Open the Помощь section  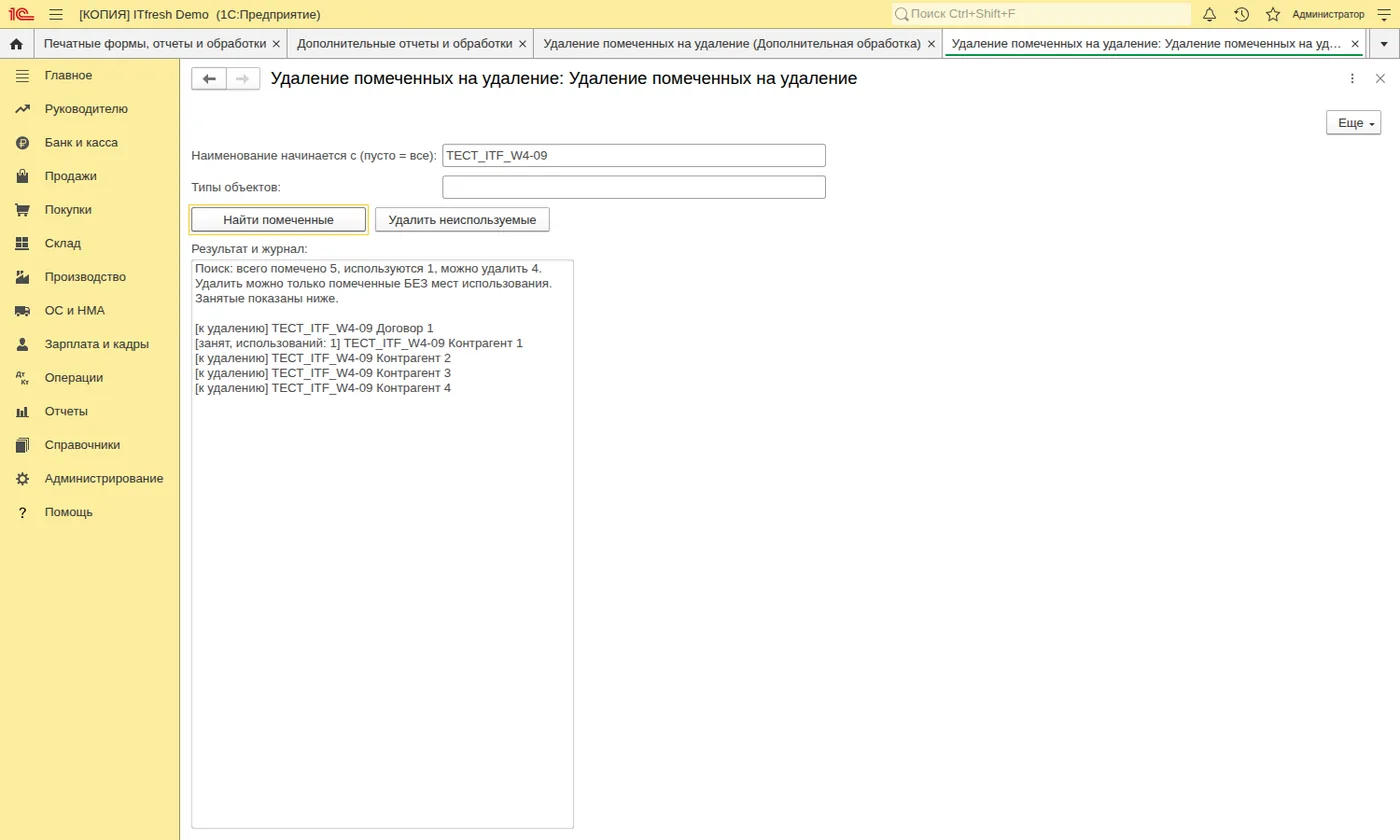tap(90, 512)
